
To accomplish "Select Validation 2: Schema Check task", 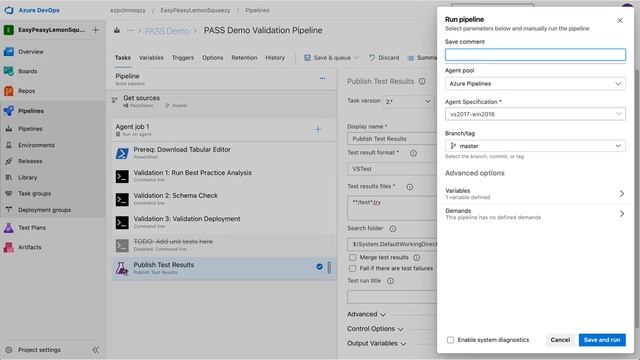I will (x=224, y=199).
